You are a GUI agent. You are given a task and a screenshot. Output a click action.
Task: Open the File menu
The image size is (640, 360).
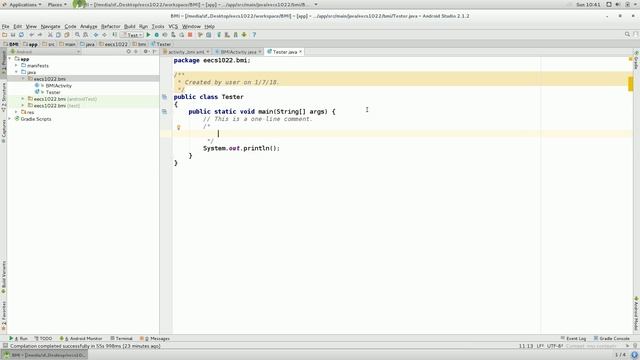[x=5, y=26]
